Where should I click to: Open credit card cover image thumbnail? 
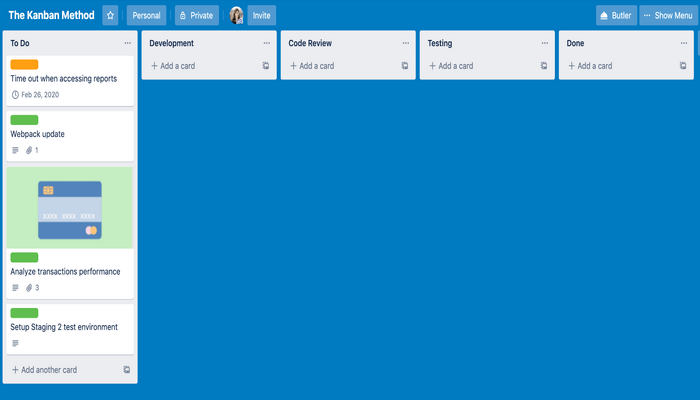(69, 208)
